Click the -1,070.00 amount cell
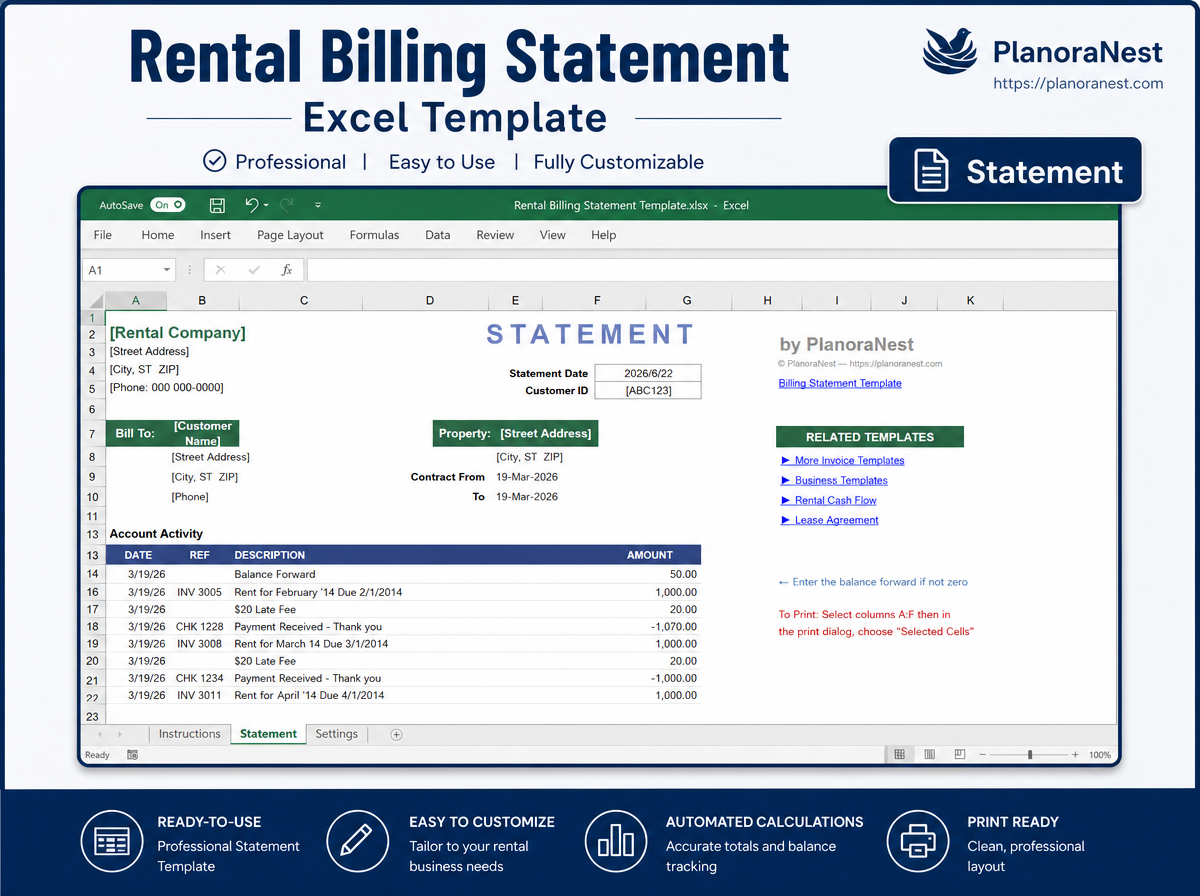 click(673, 627)
